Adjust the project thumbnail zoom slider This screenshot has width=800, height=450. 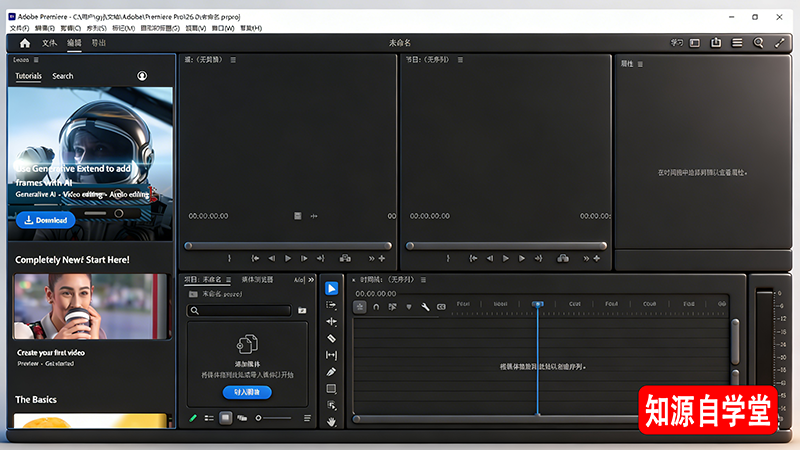260,417
